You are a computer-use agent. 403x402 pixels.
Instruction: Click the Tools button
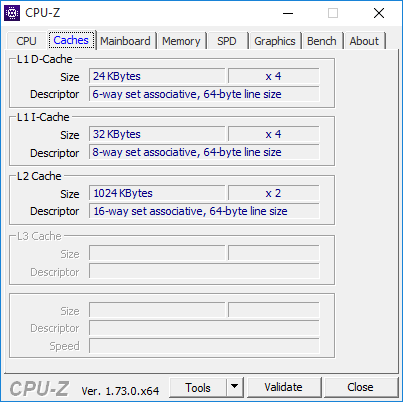(x=198, y=387)
